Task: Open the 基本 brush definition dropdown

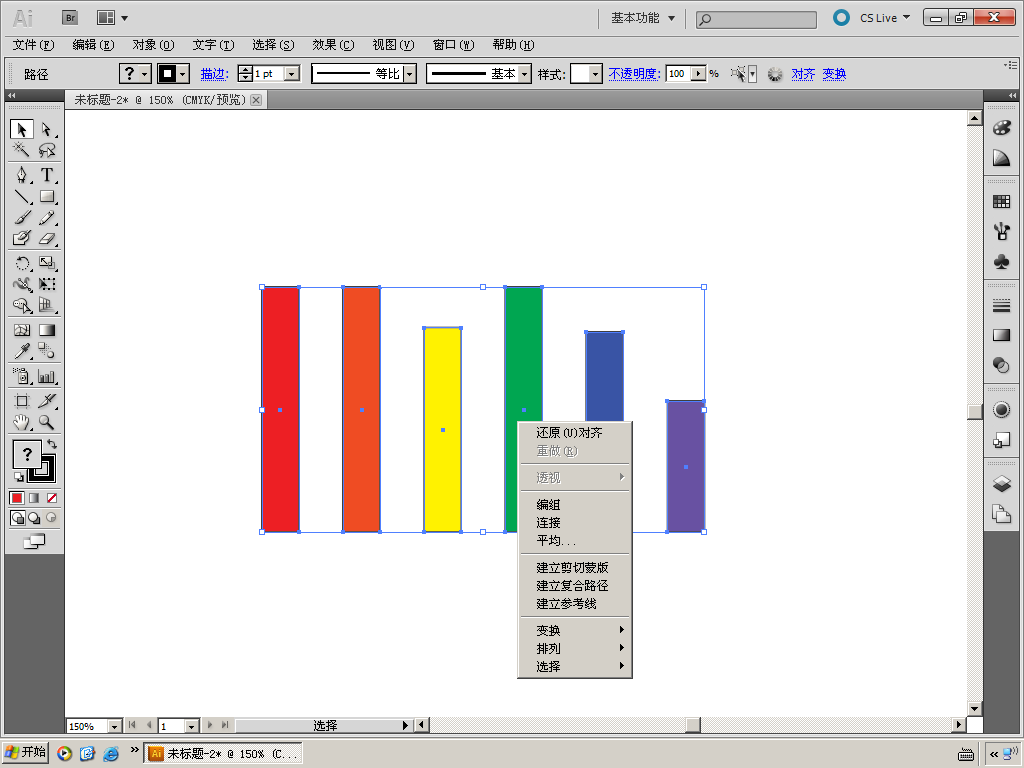Action: [524, 74]
